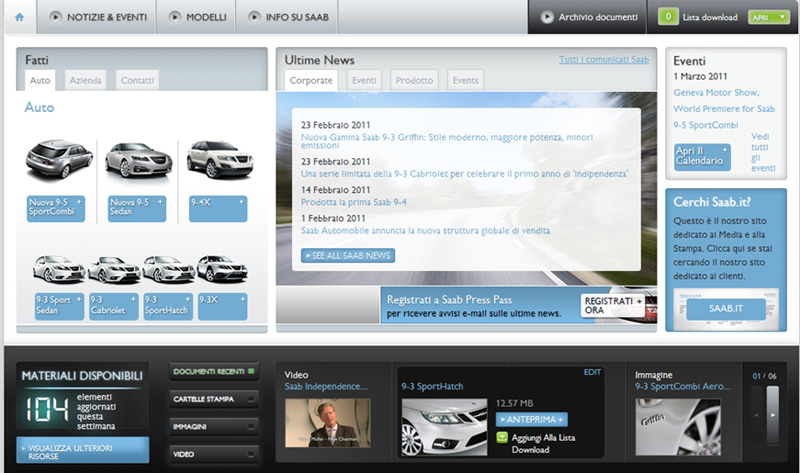Viewport: 800px width, 473px height.
Task: Click Visualizza Ulteriori Risorse button
Action: point(83,450)
